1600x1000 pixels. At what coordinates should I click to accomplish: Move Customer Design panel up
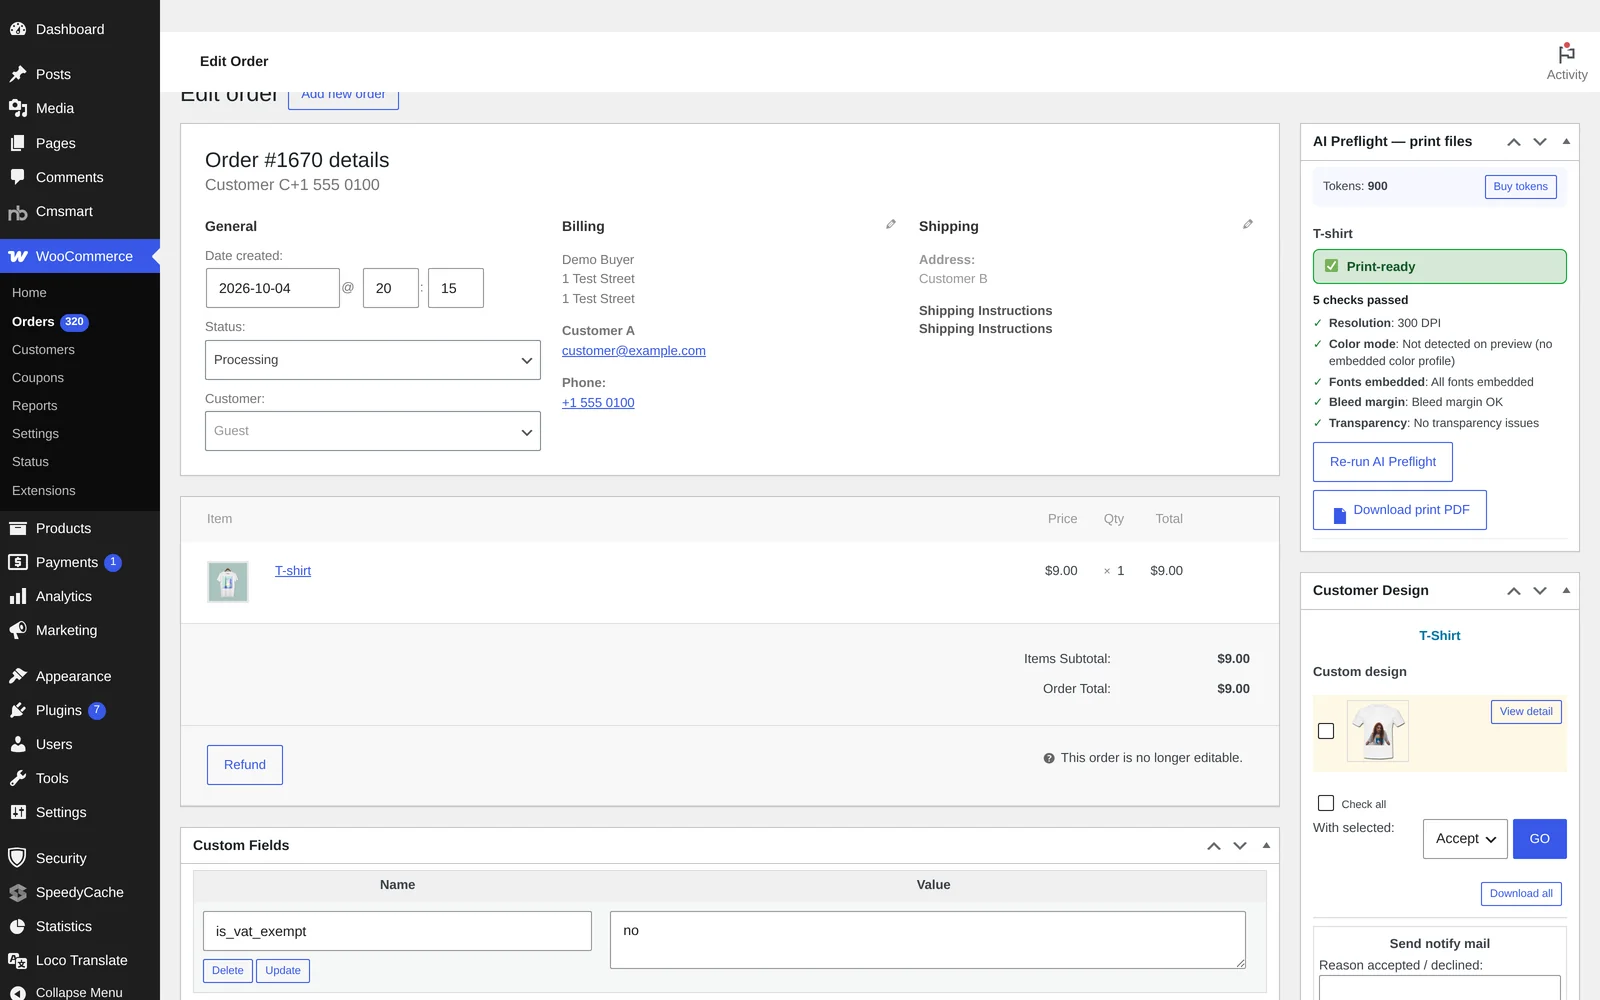(1514, 591)
